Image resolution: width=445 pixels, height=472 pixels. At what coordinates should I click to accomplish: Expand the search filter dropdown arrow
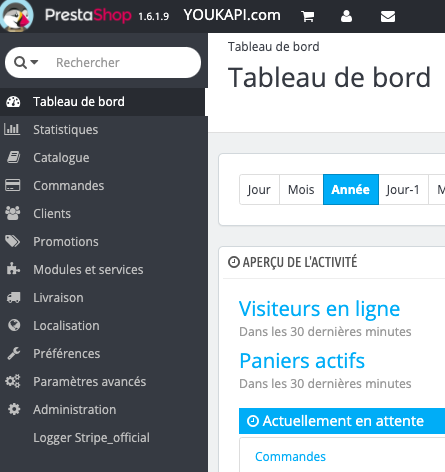click(34, 62)
